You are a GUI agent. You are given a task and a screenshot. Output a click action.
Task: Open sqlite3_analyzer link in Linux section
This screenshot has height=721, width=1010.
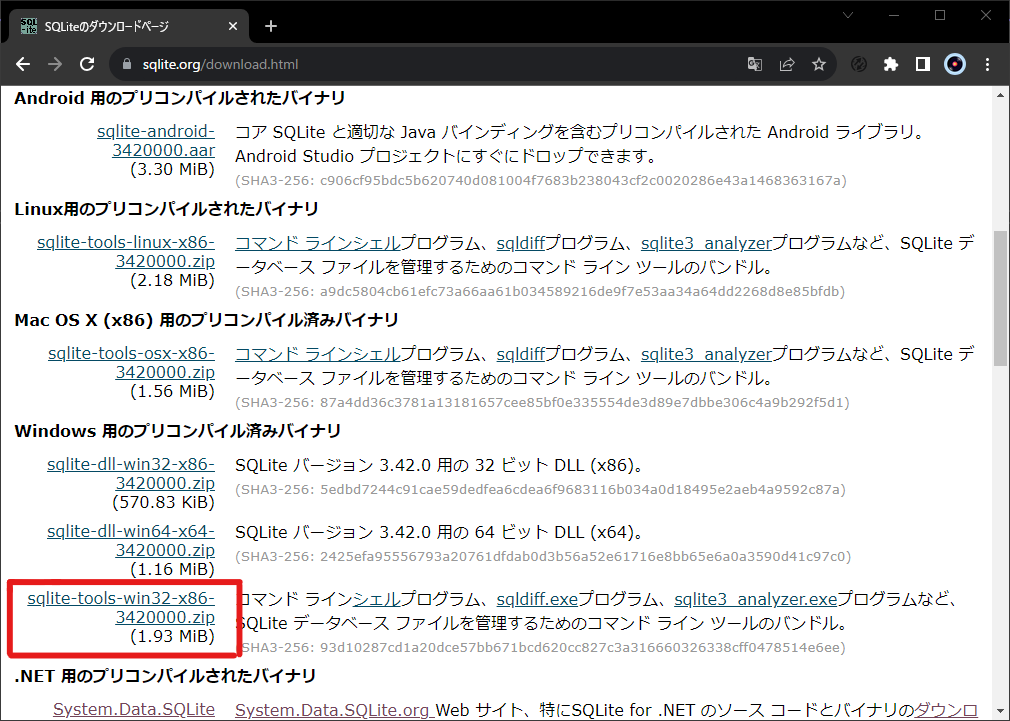tap(706, 244)
